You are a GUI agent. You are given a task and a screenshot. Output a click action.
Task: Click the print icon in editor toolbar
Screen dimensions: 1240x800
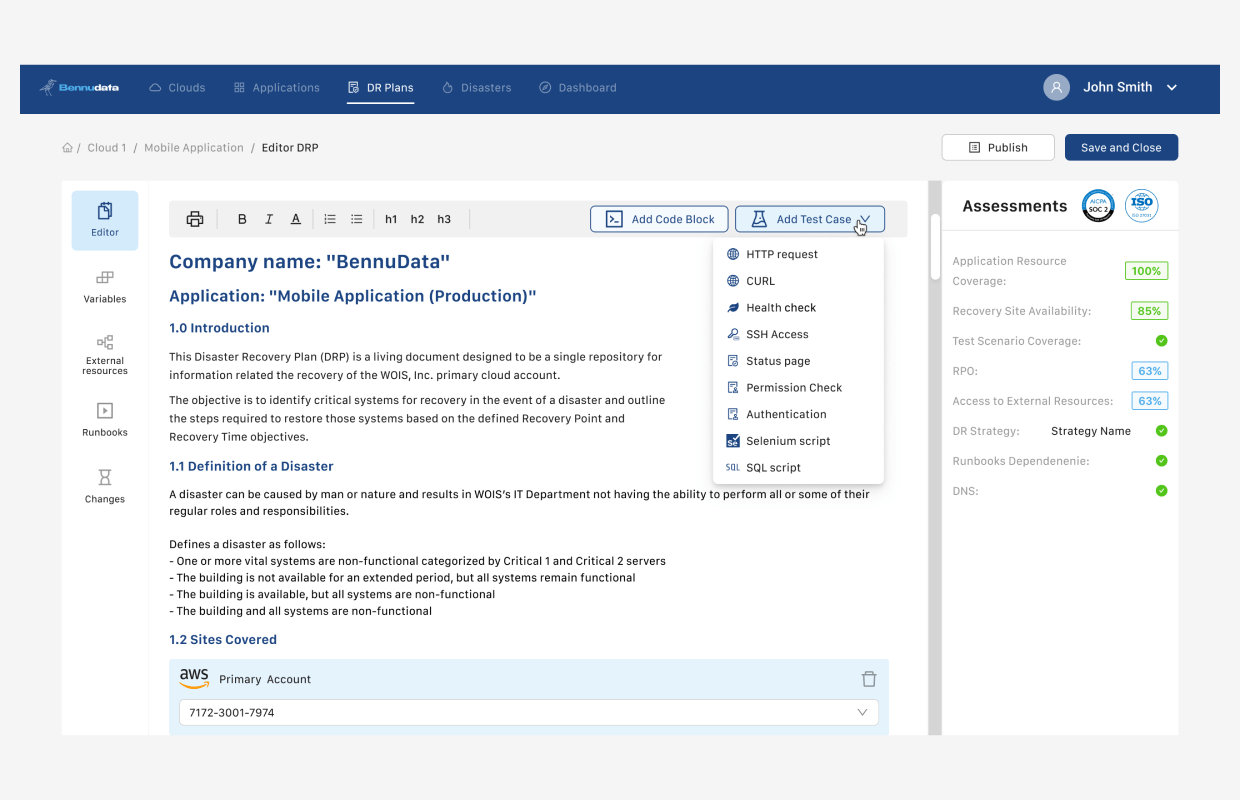pos(195,219)
